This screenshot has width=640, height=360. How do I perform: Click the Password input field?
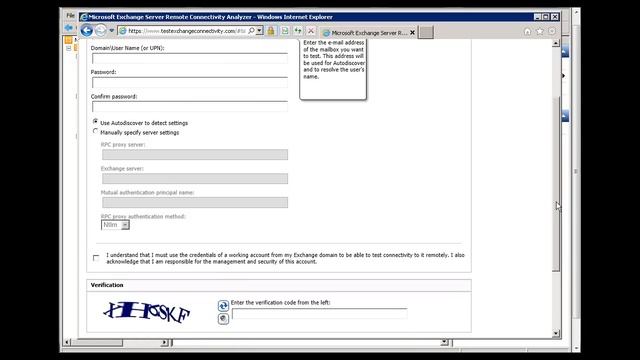click(190, 82)
